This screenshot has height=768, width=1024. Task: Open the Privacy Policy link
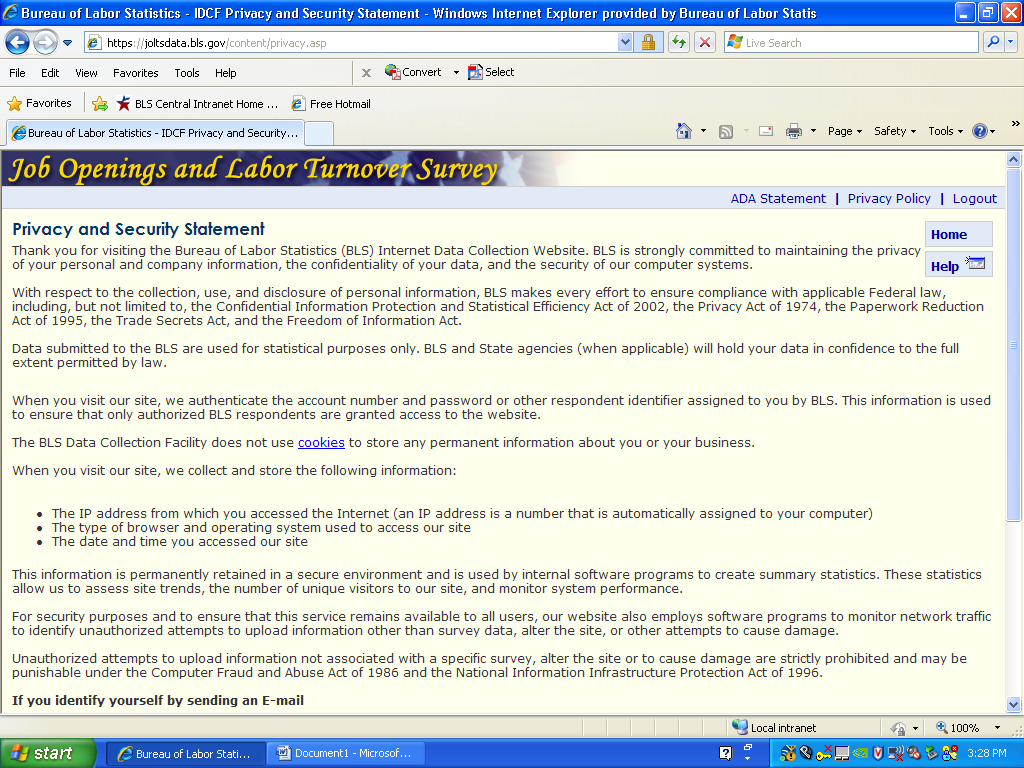point(889,199)
